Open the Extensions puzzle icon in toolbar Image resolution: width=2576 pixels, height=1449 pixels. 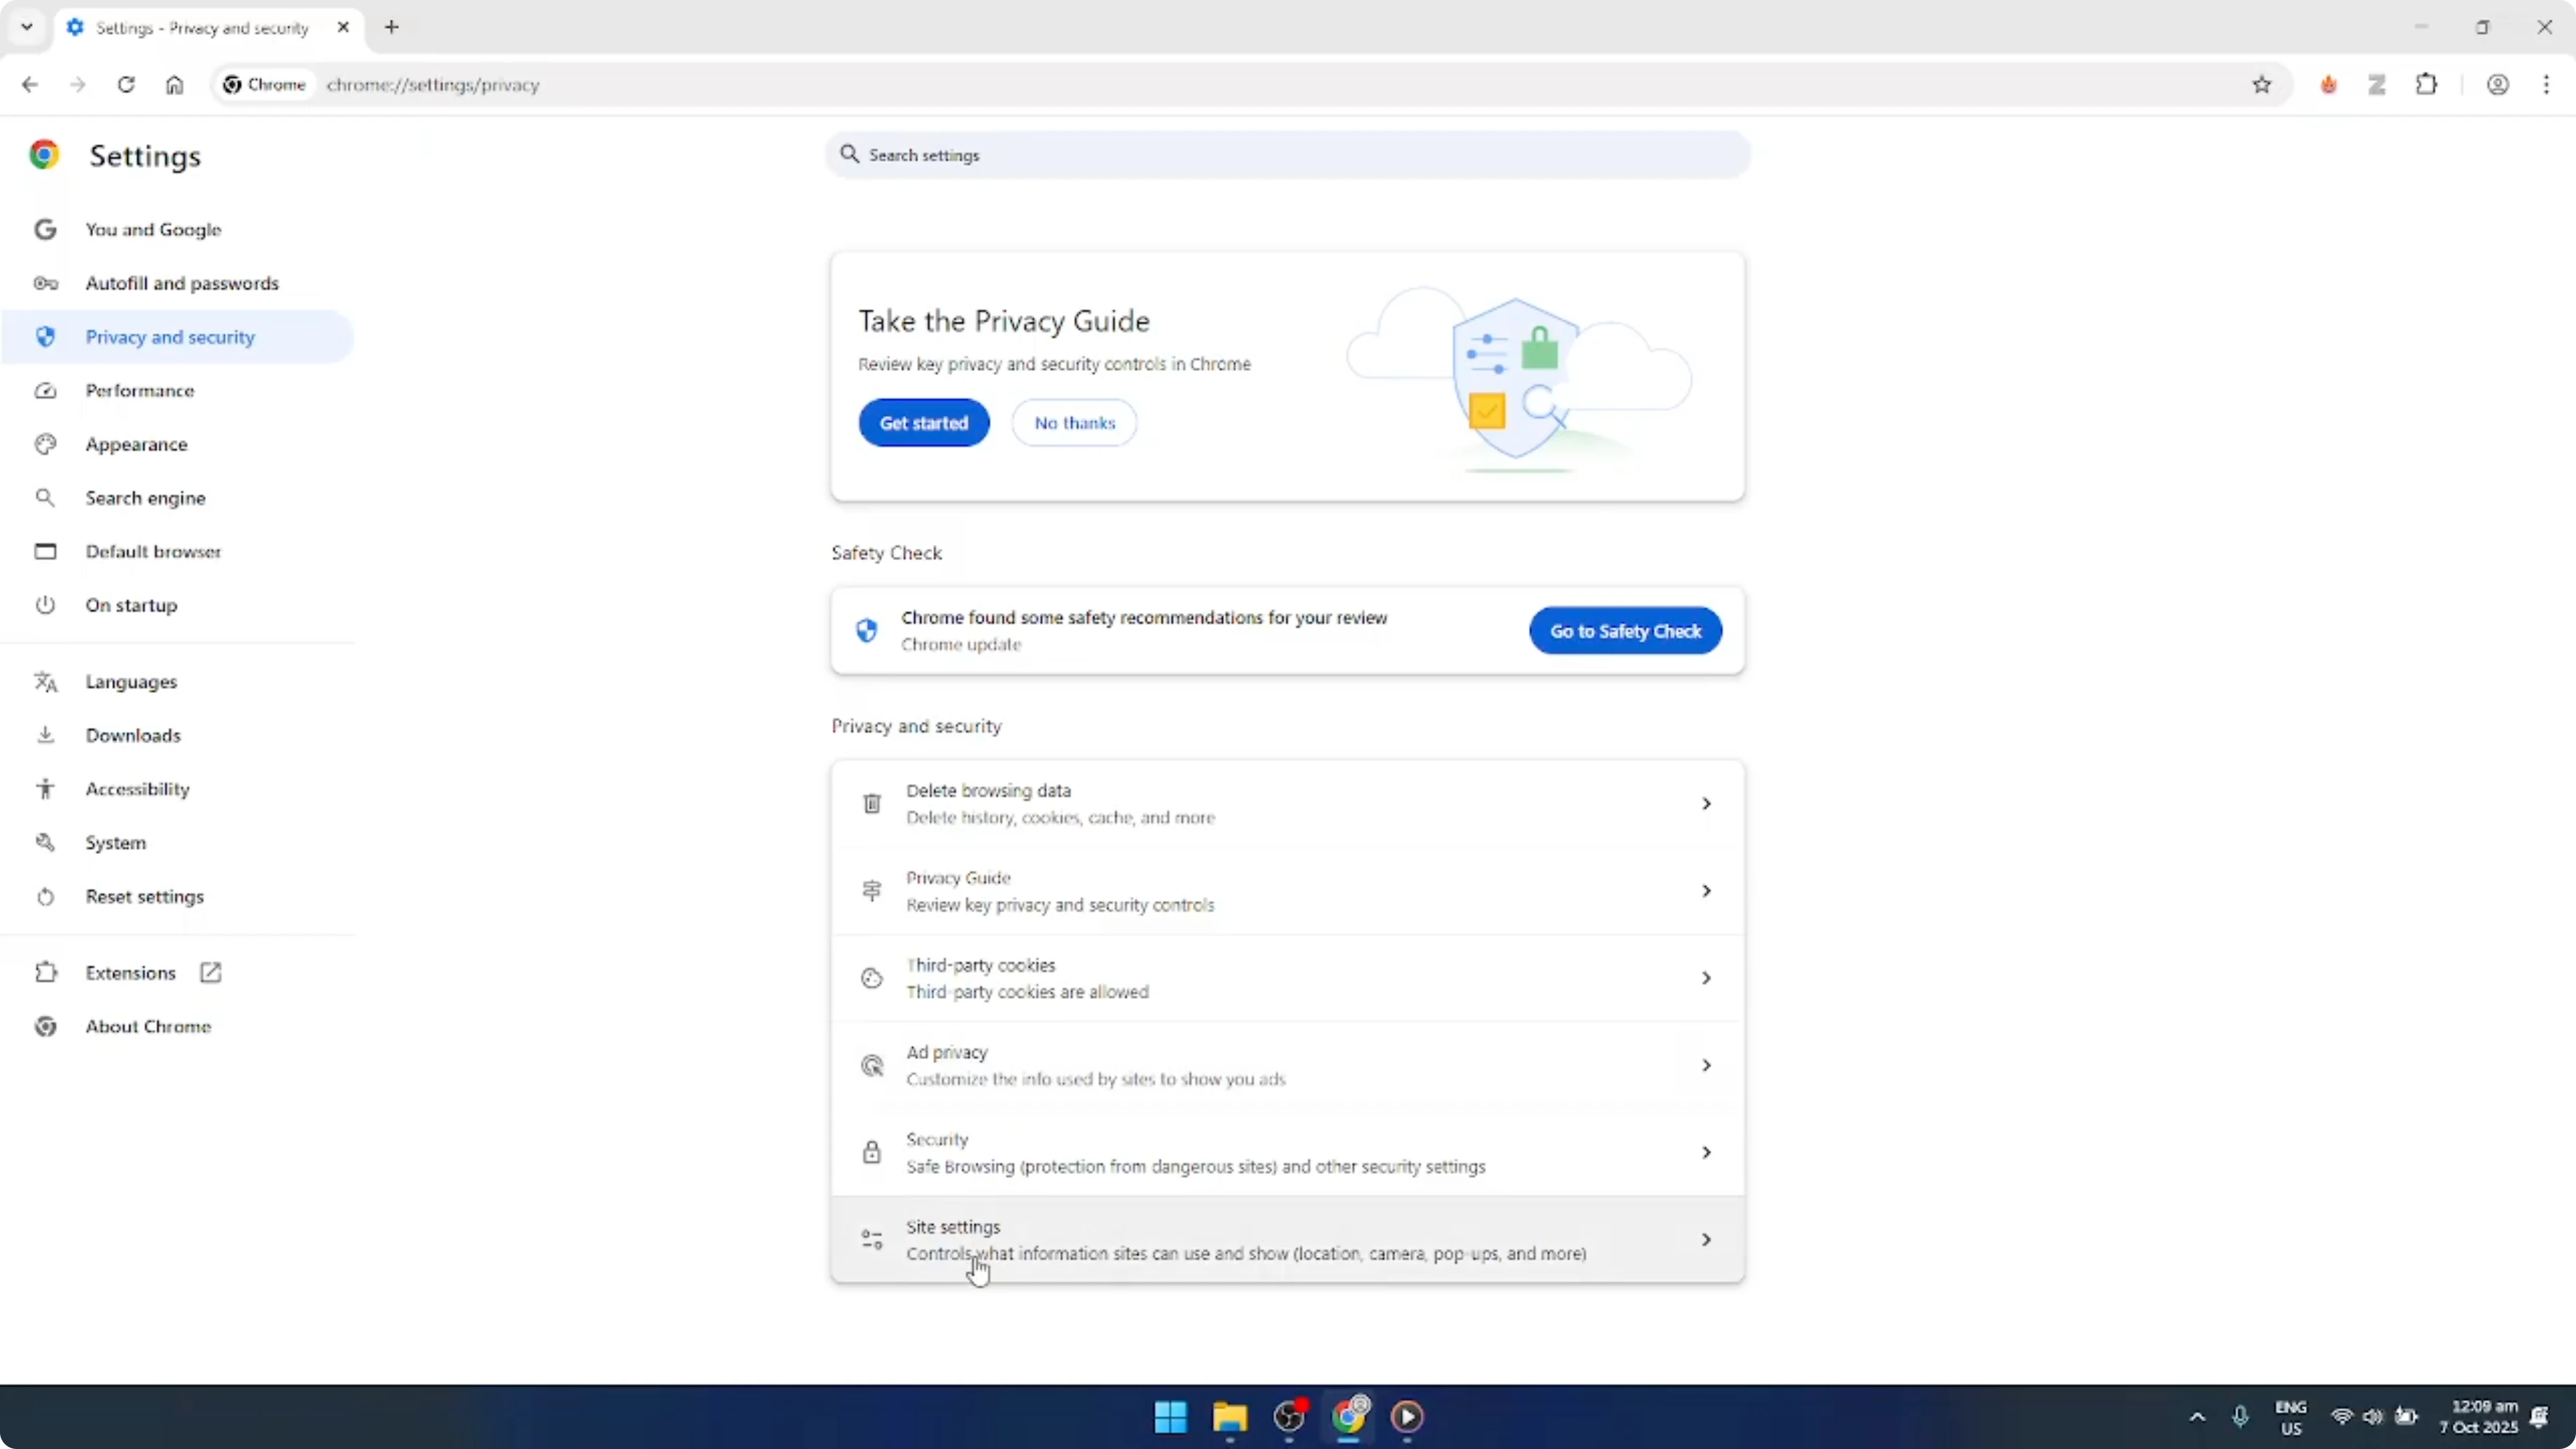tap(2428, 85)
